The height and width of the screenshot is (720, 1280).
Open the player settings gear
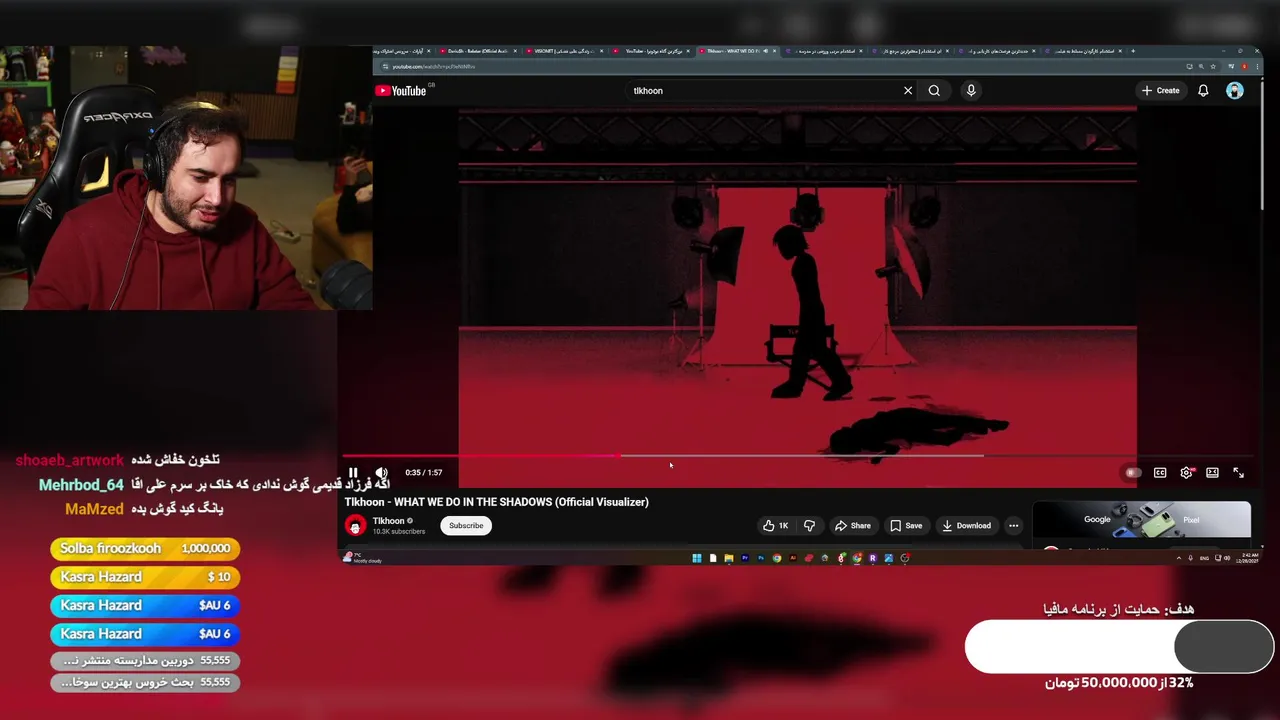pos(1186,473)
